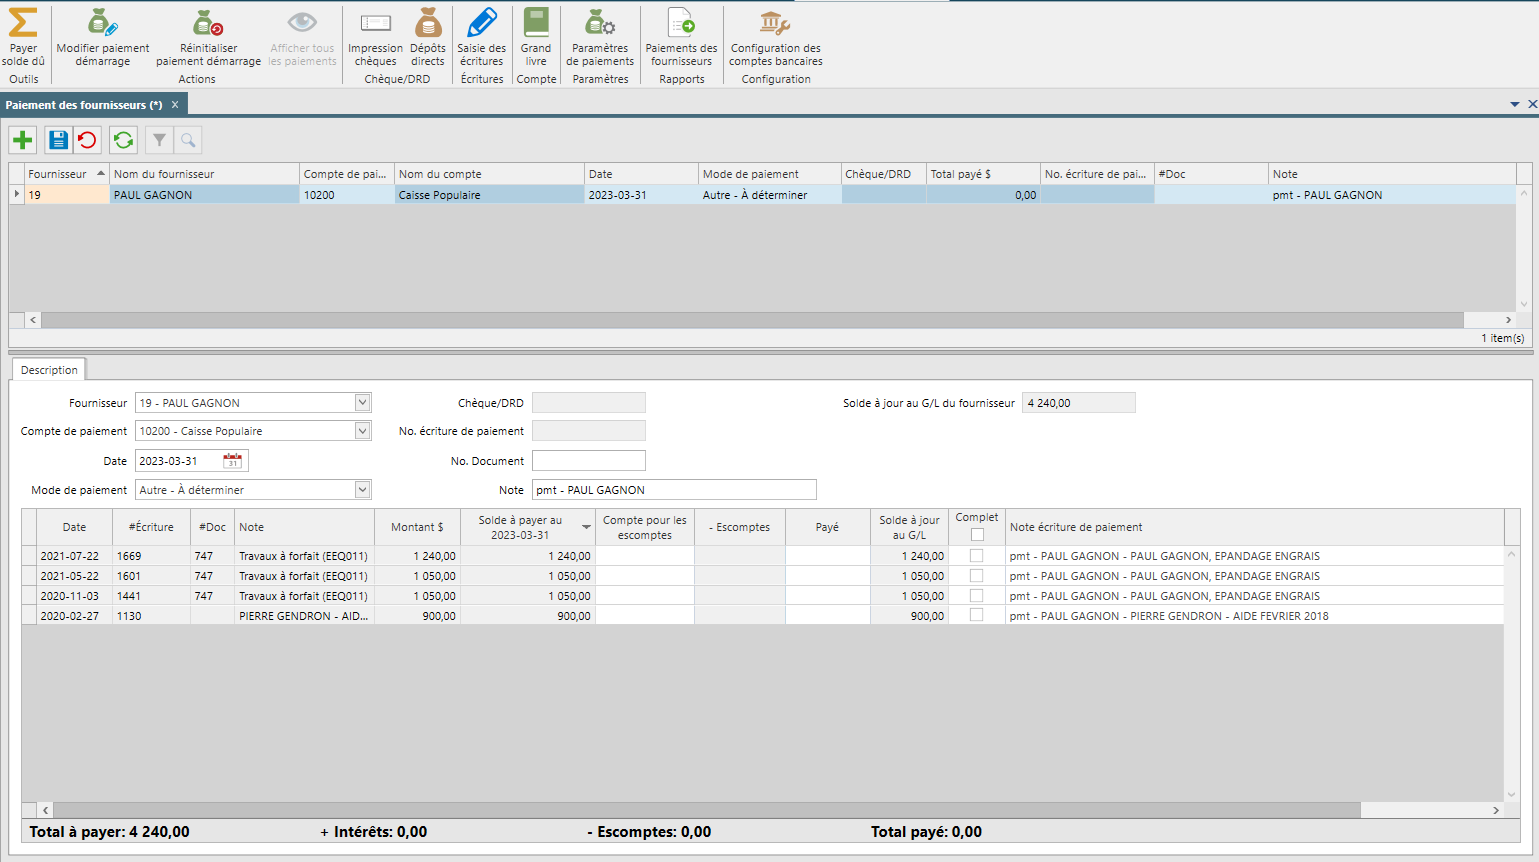
Task: Expand the Compte de paiement dropdown
Action: [362, 431]
